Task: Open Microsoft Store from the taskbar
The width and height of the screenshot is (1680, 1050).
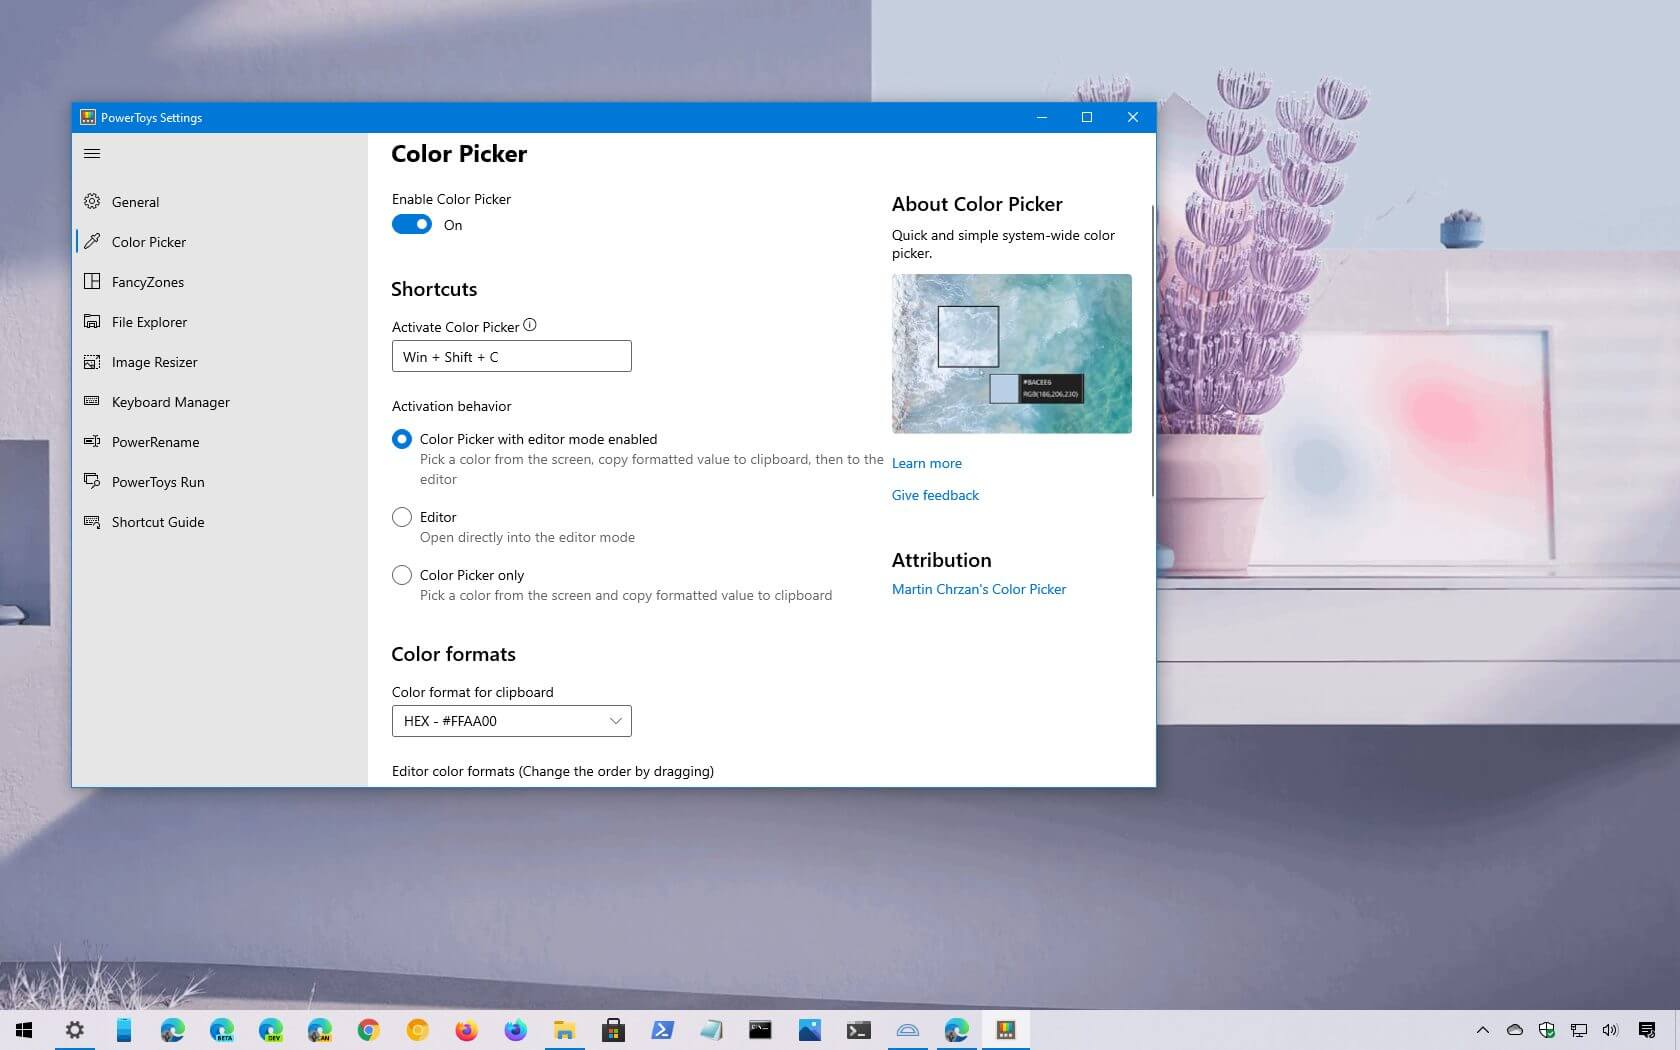Action: (613, 1030)
